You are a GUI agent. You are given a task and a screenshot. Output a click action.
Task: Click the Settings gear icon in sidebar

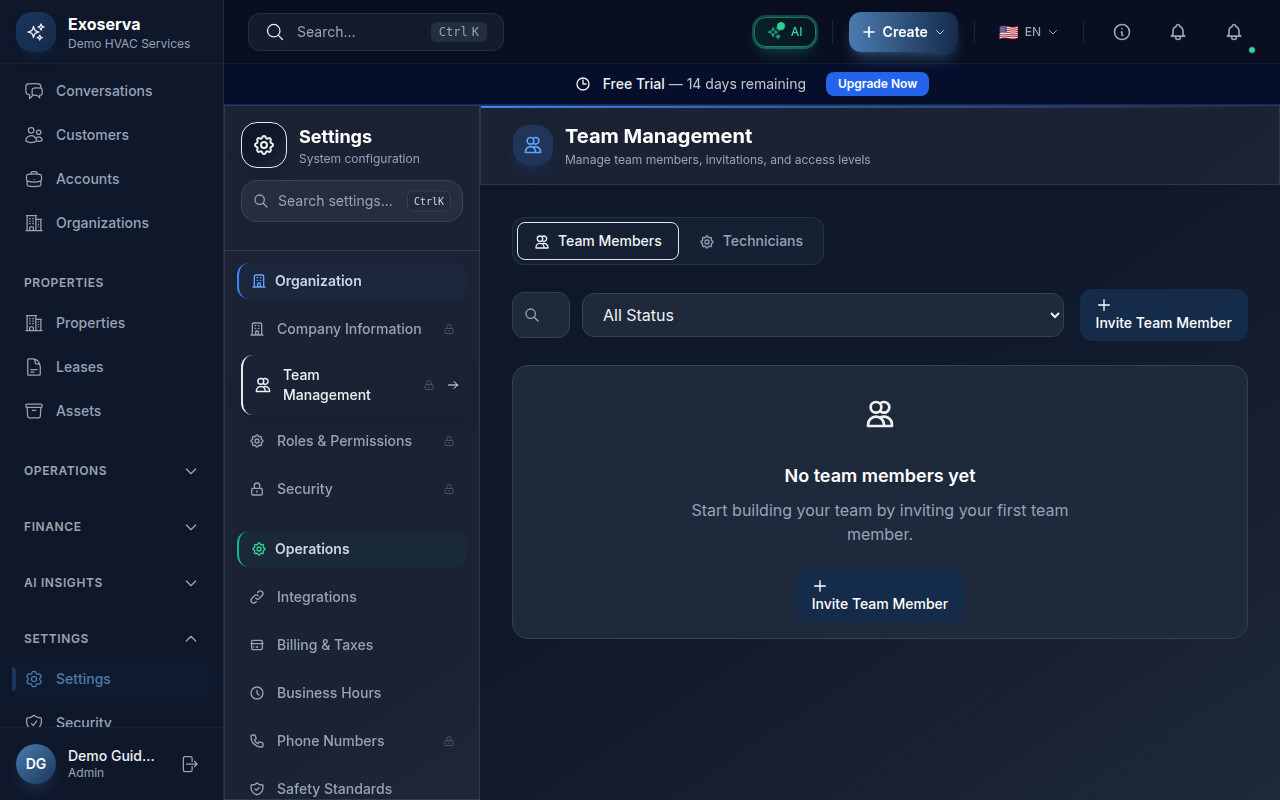(34, 679)
